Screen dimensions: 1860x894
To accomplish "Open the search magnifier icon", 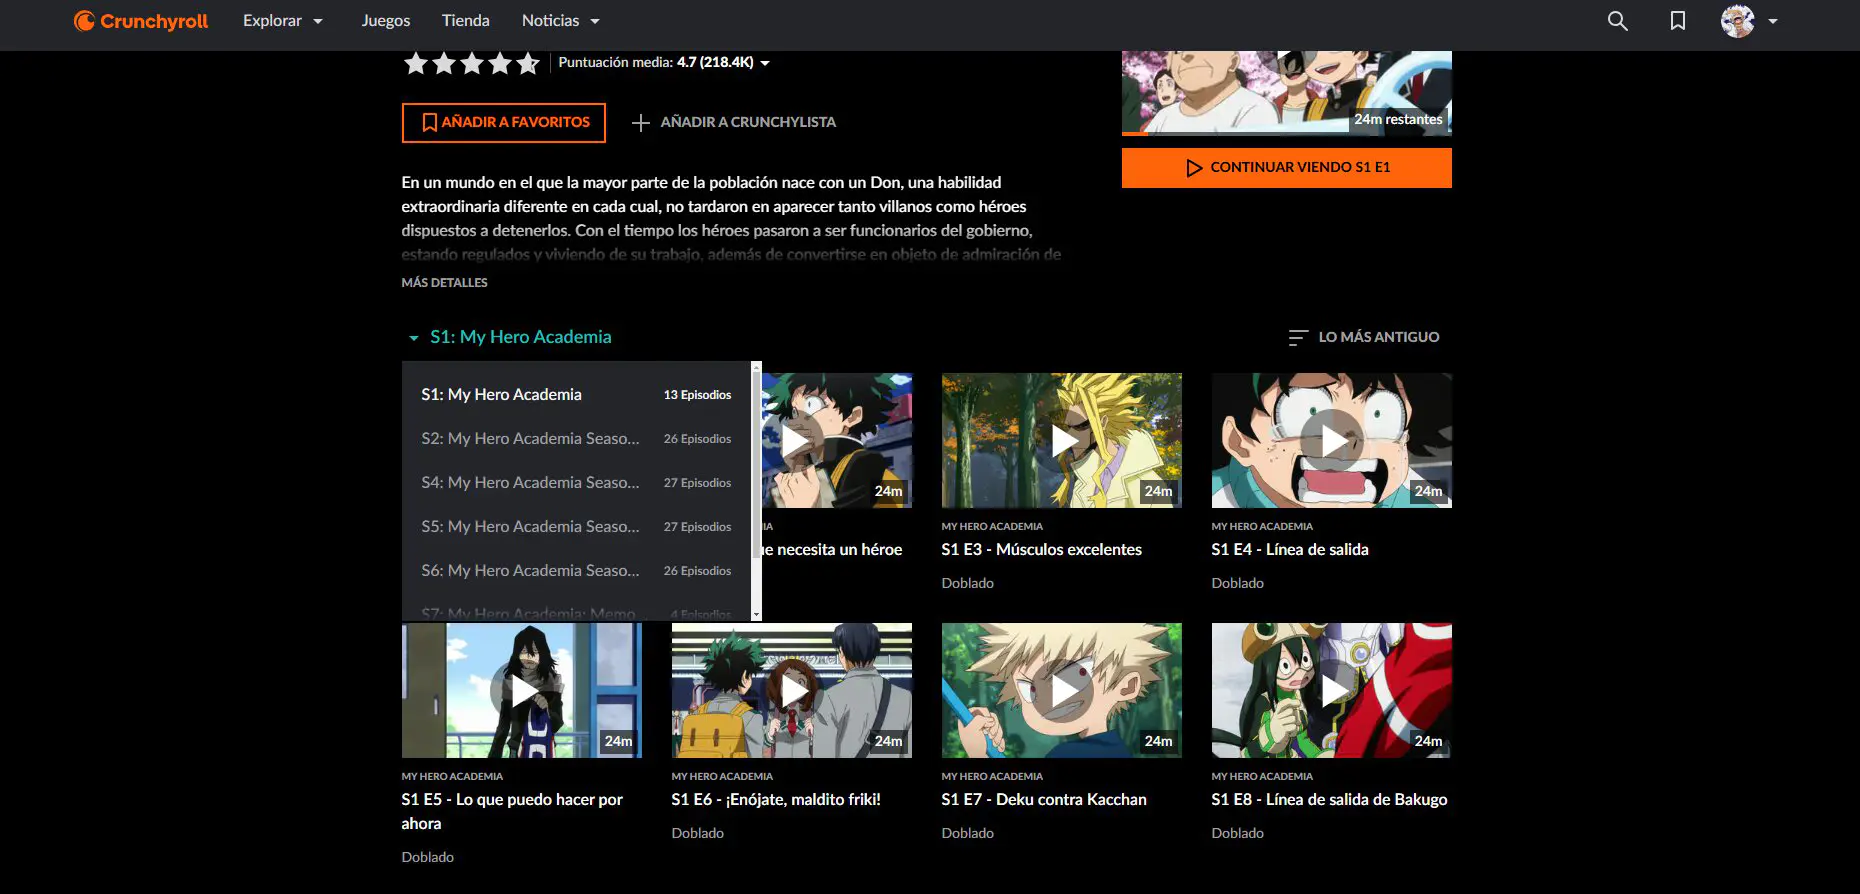I will (x=1617, y=21).
